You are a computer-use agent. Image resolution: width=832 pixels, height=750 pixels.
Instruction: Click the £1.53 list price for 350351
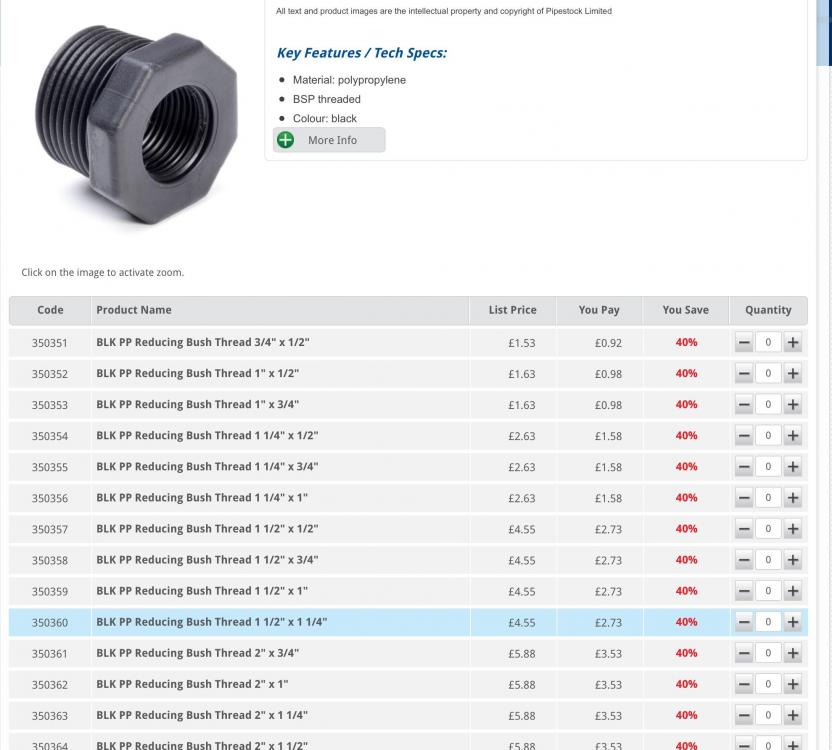click(522, 343)
